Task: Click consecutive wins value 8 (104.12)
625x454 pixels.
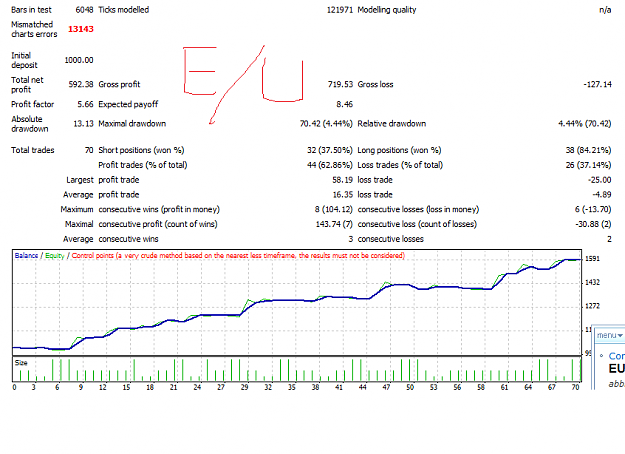Action: tap(334, 210)
